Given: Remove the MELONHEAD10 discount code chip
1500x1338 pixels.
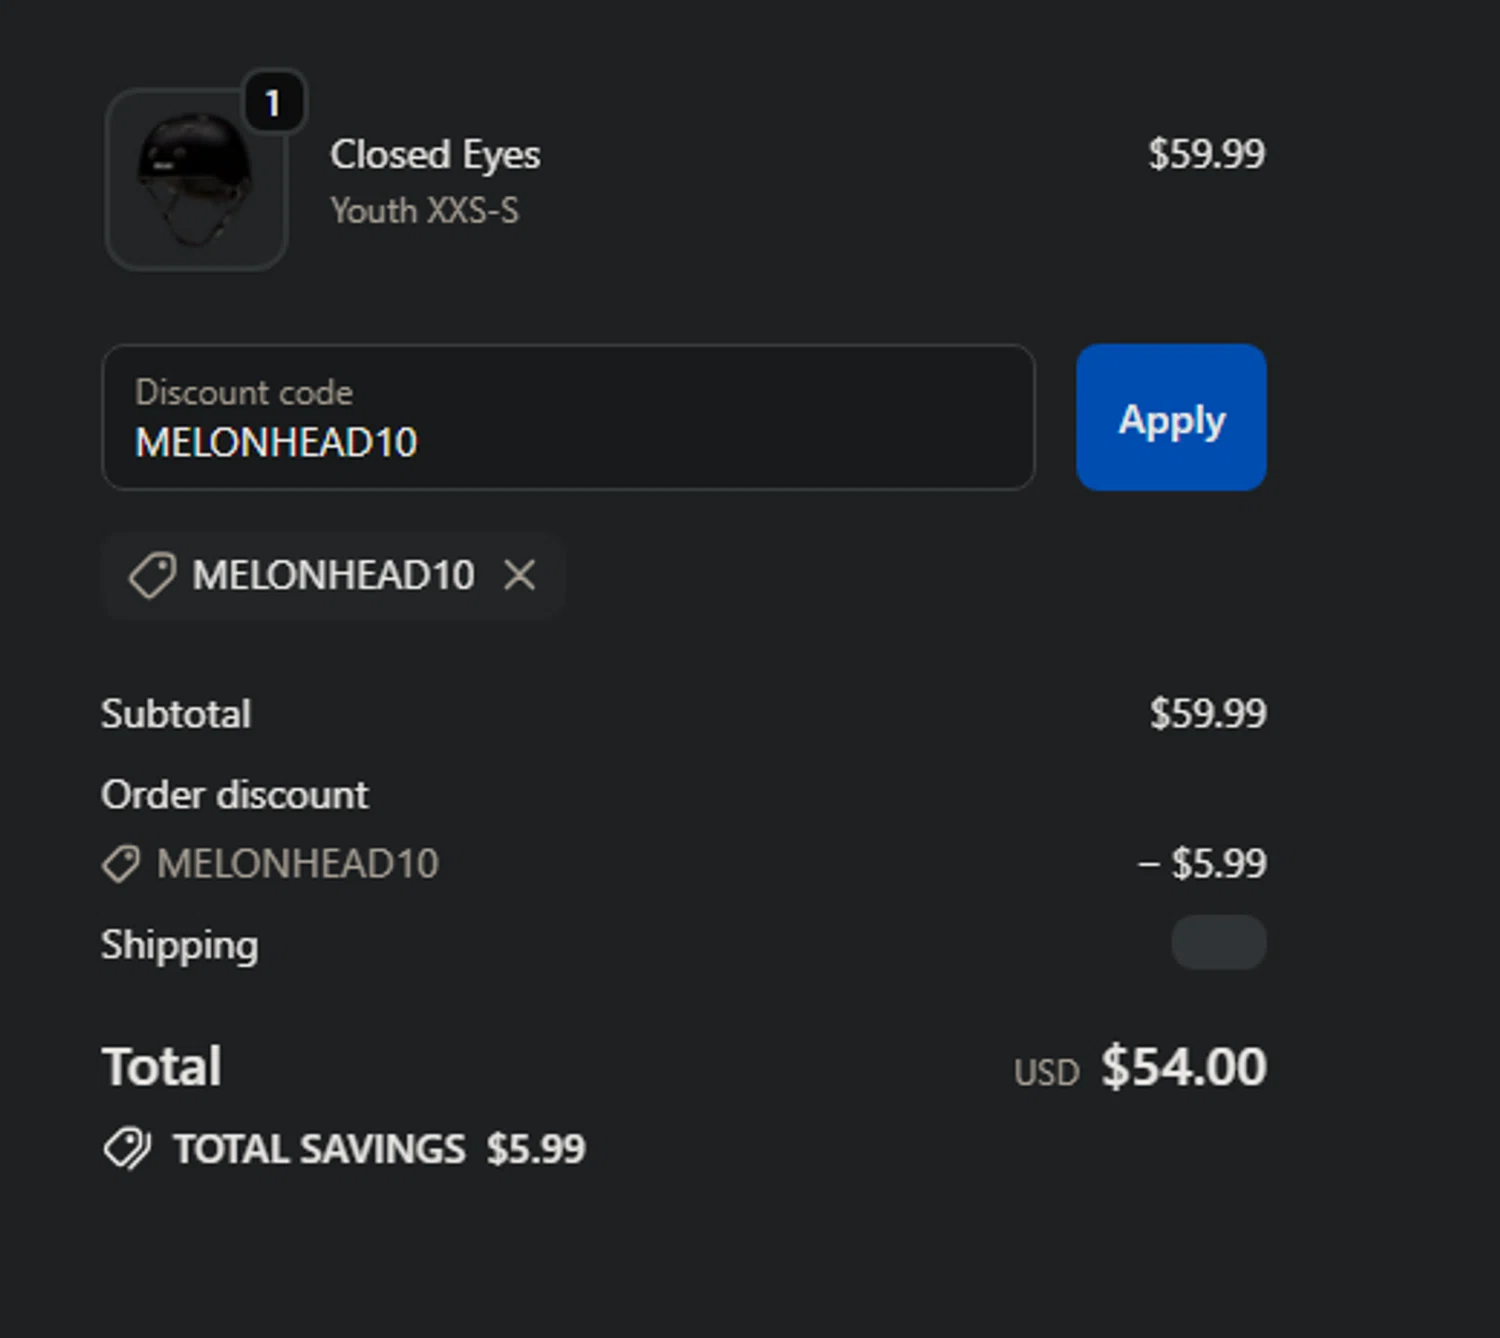Looking at the screenshot, I should click(520, 575).
